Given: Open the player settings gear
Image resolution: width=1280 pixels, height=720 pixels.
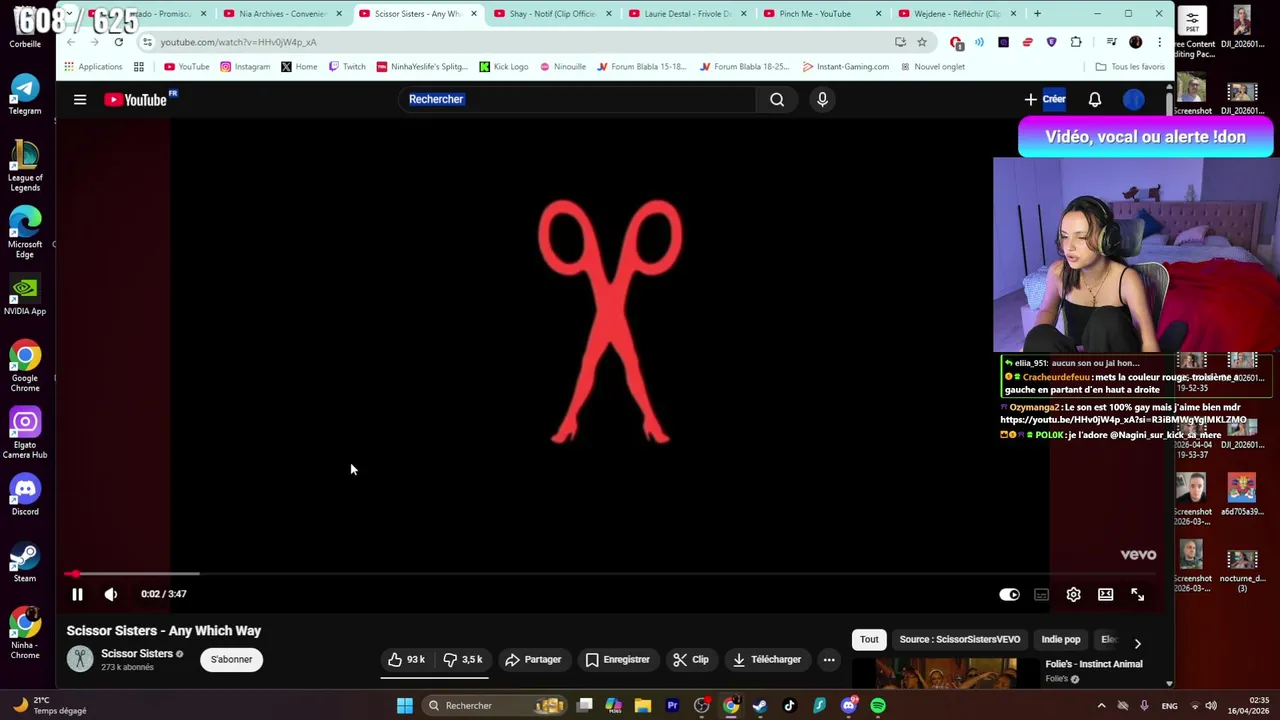Looking at the screenshot, I should click(1073, 595).
